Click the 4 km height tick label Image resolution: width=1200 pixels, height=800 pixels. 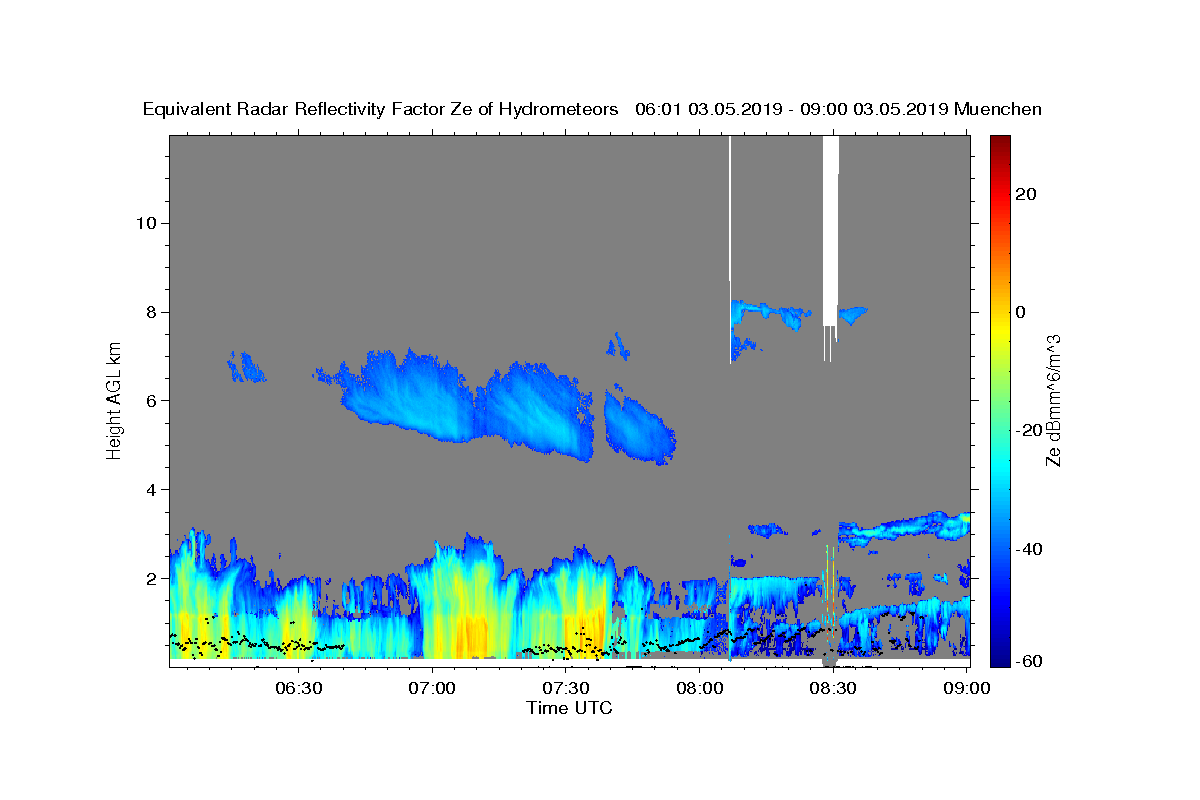(150, 490)
